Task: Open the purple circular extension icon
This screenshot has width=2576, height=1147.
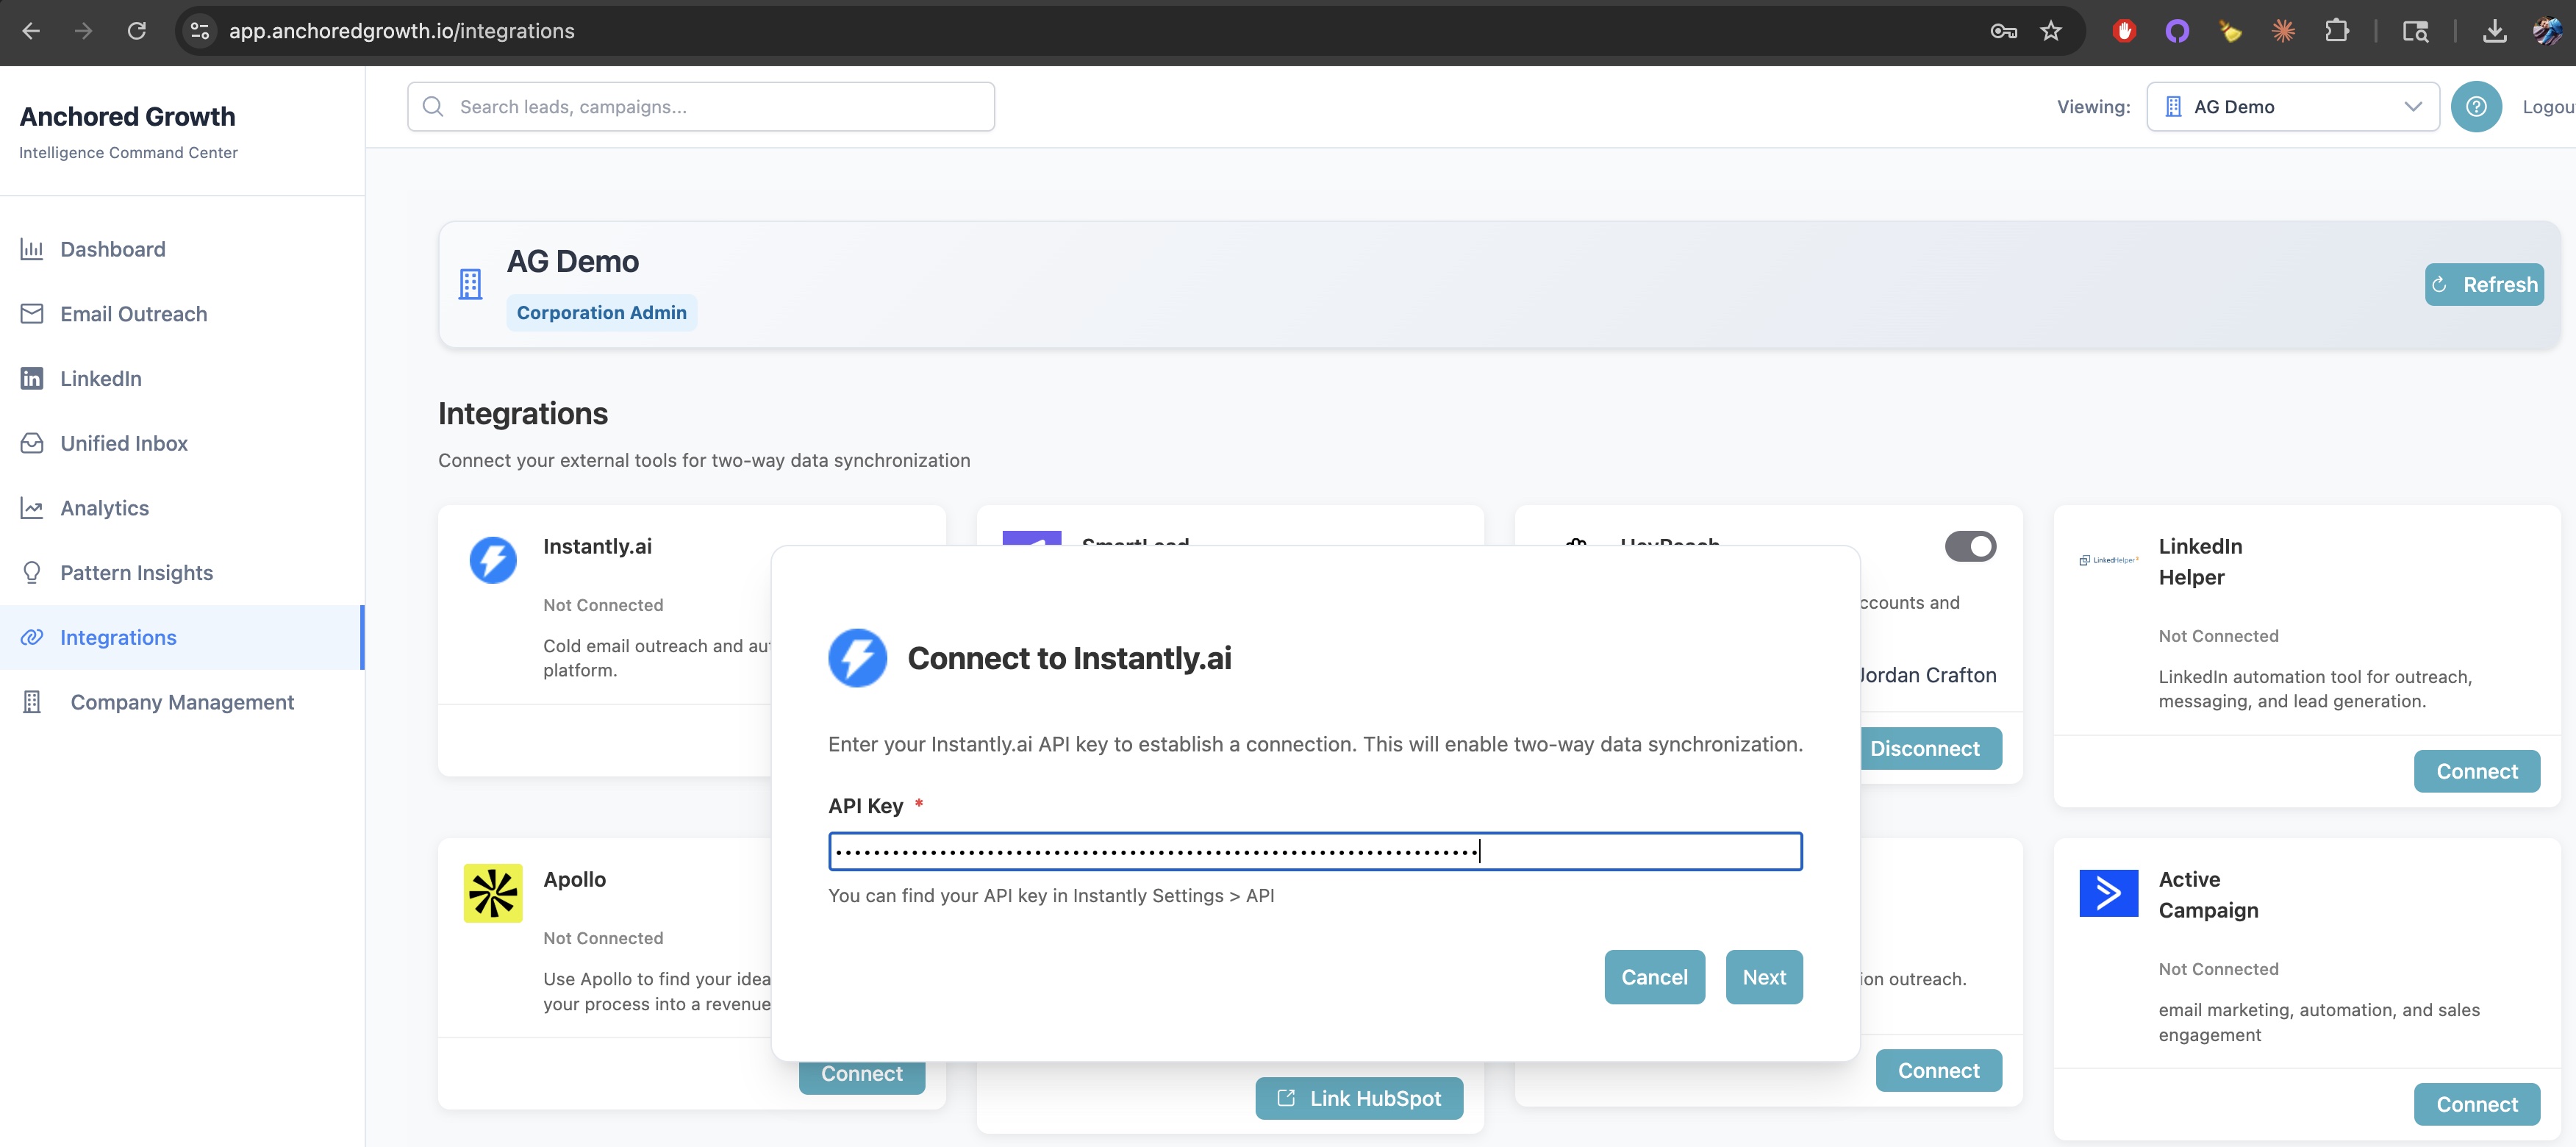Action: 2177,31
